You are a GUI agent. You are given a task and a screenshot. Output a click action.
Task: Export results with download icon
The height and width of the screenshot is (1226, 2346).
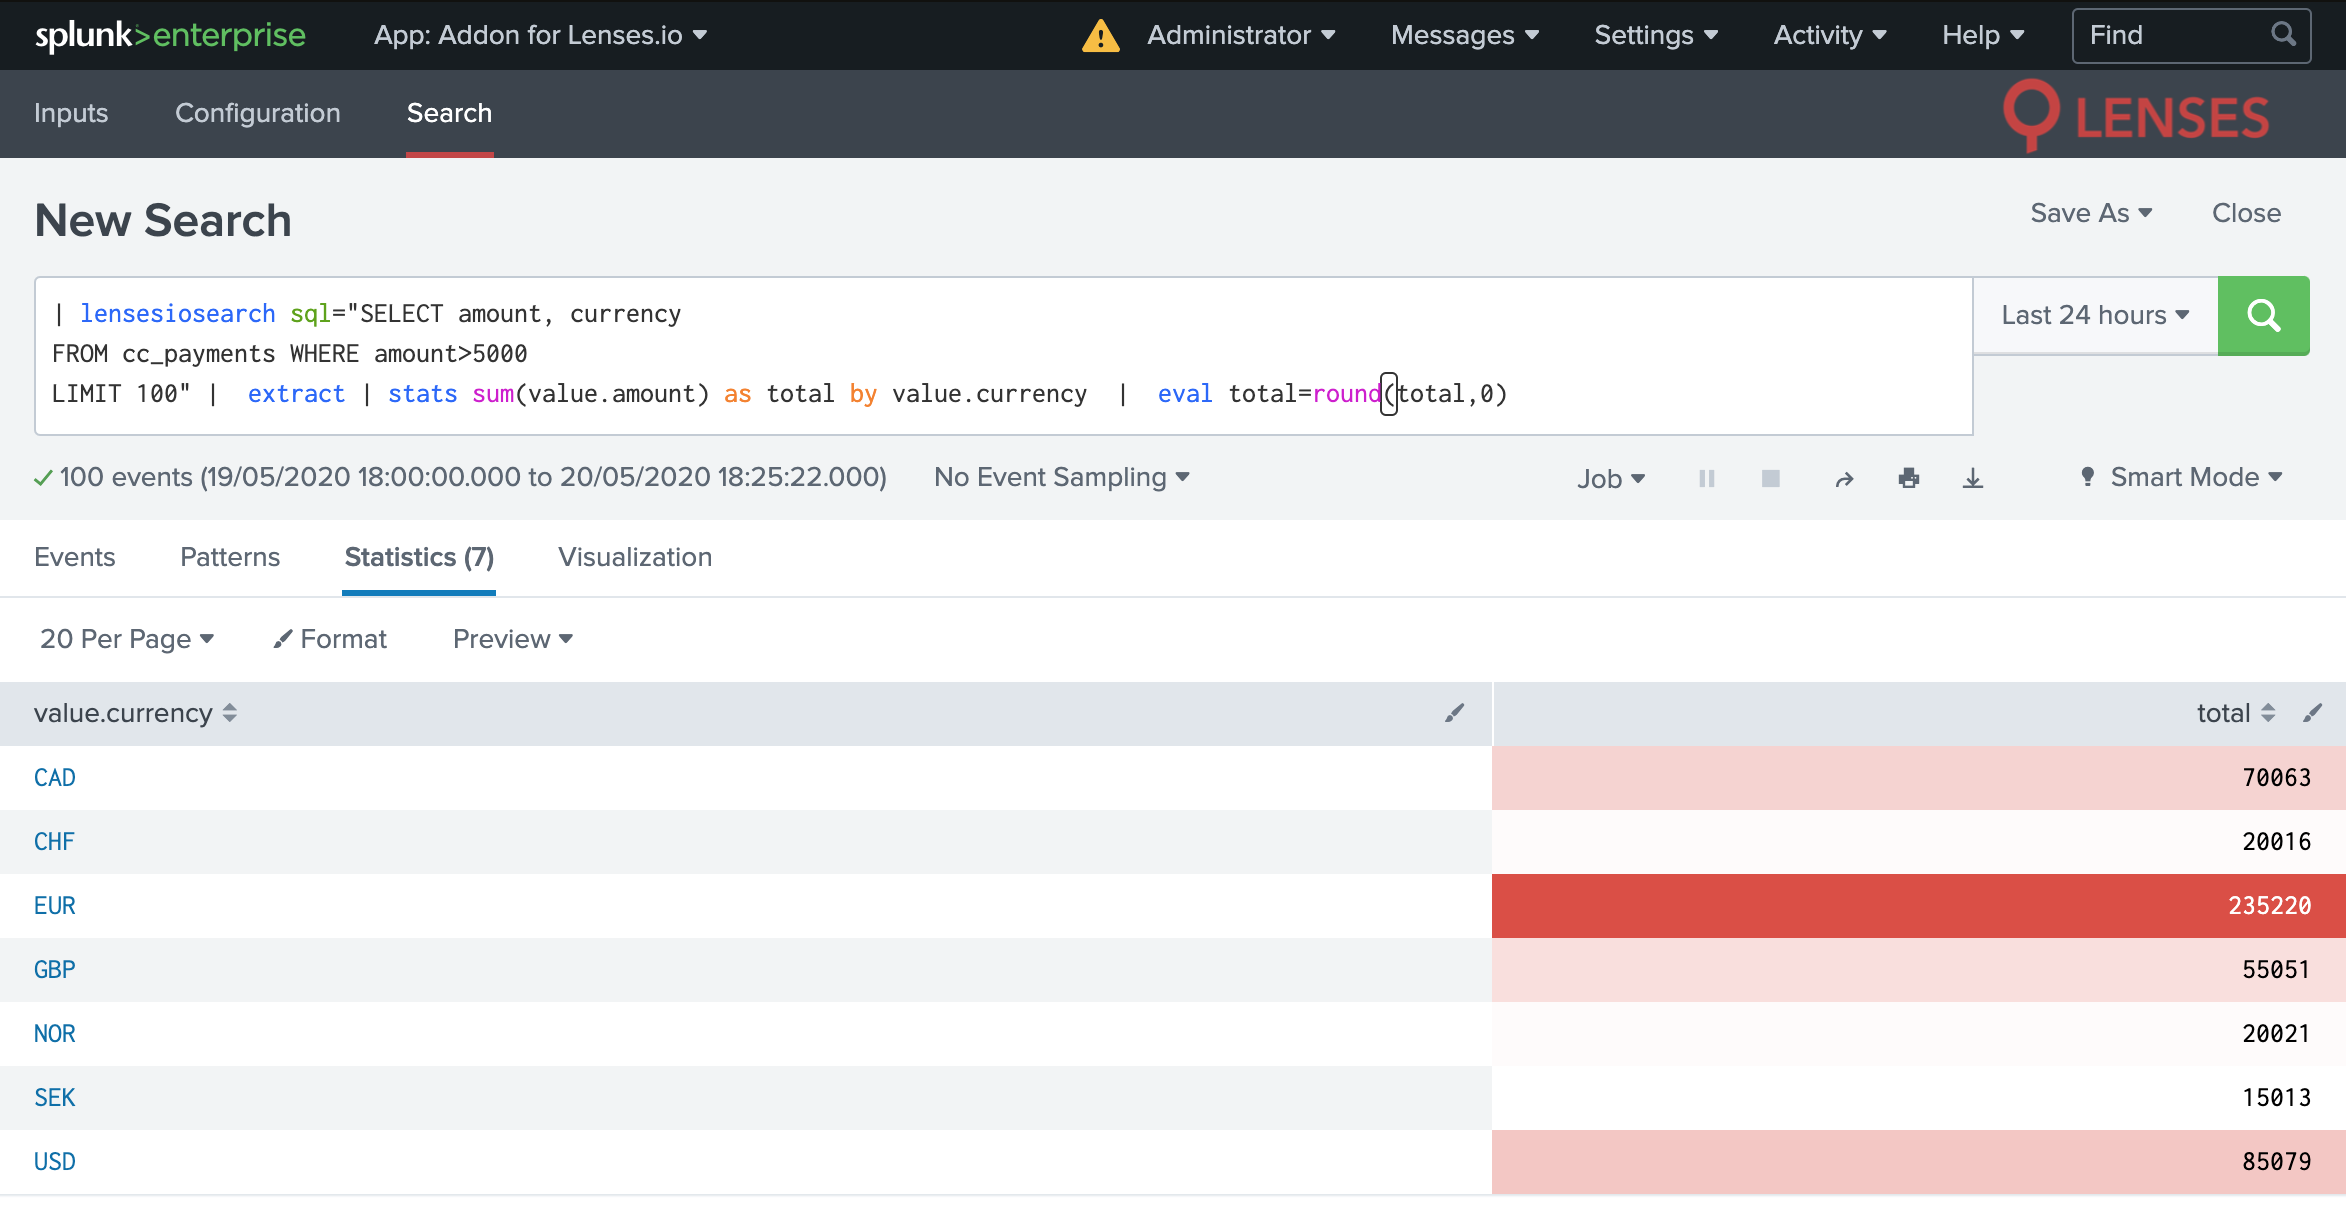pos(1972,479)
